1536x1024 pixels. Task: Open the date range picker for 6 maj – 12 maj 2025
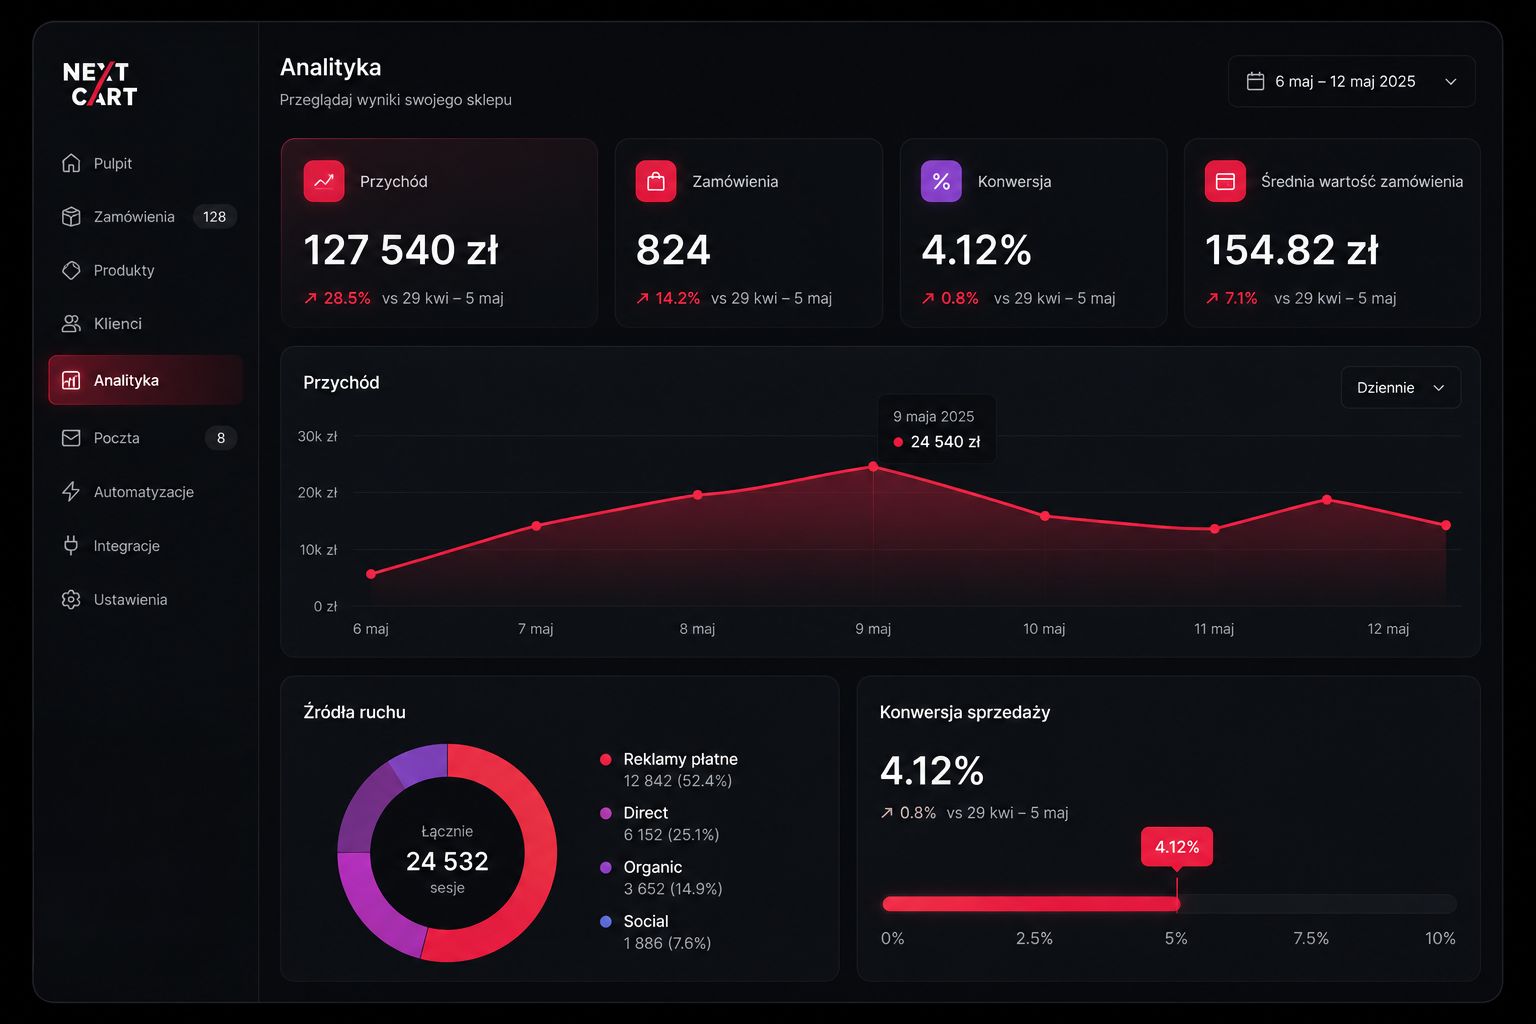pyautogui.click(x=1352, y=81)
